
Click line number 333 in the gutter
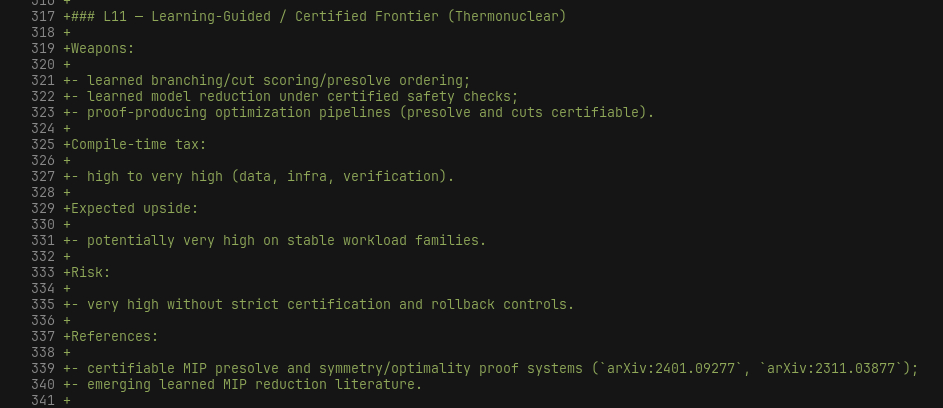point(43,273)
